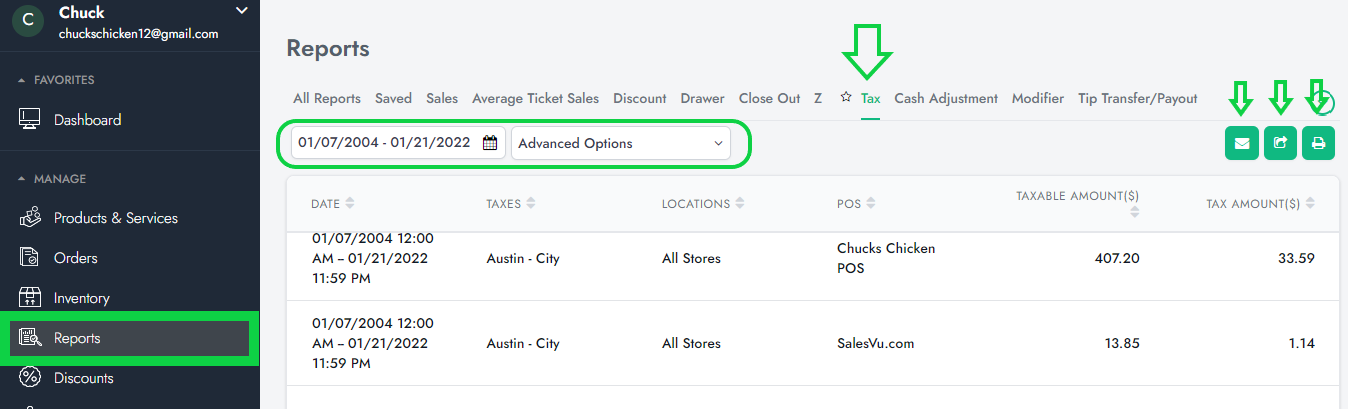Switch to the Cash Adjustment tab
Image resolution: width=1348 pixels, height=409 pixels.
point(945,98)
